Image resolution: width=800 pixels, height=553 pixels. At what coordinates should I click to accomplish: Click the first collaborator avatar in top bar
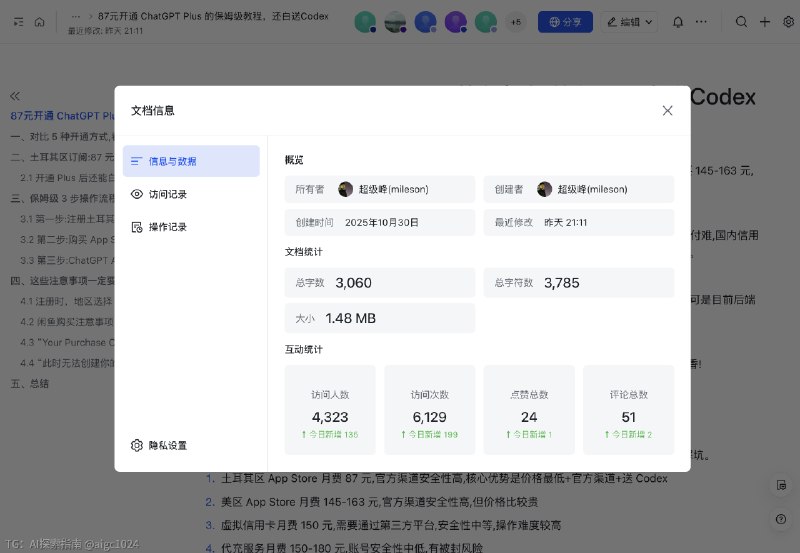(x=365, y=22)
